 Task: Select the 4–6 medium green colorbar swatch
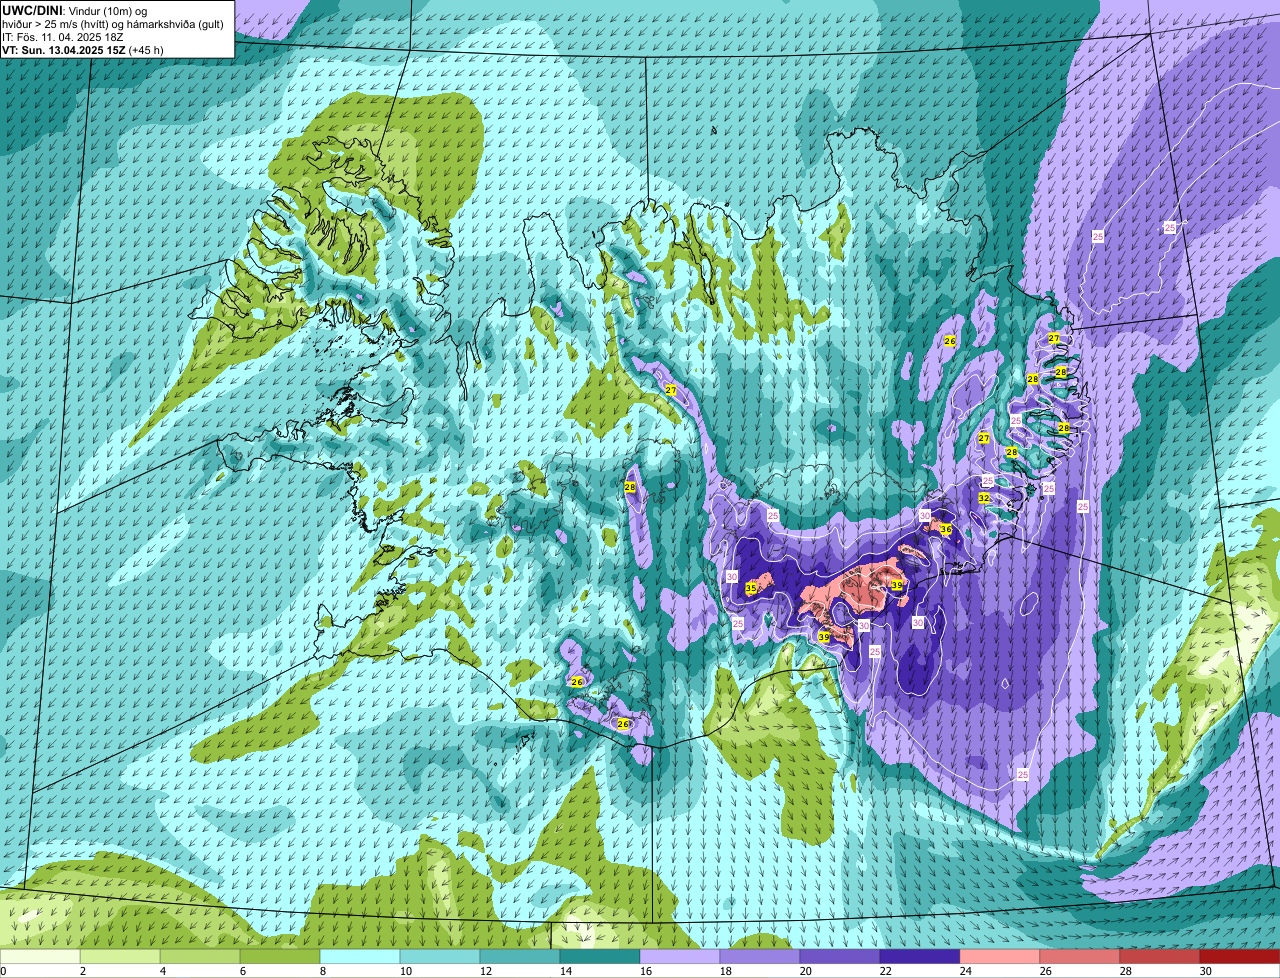200,956
